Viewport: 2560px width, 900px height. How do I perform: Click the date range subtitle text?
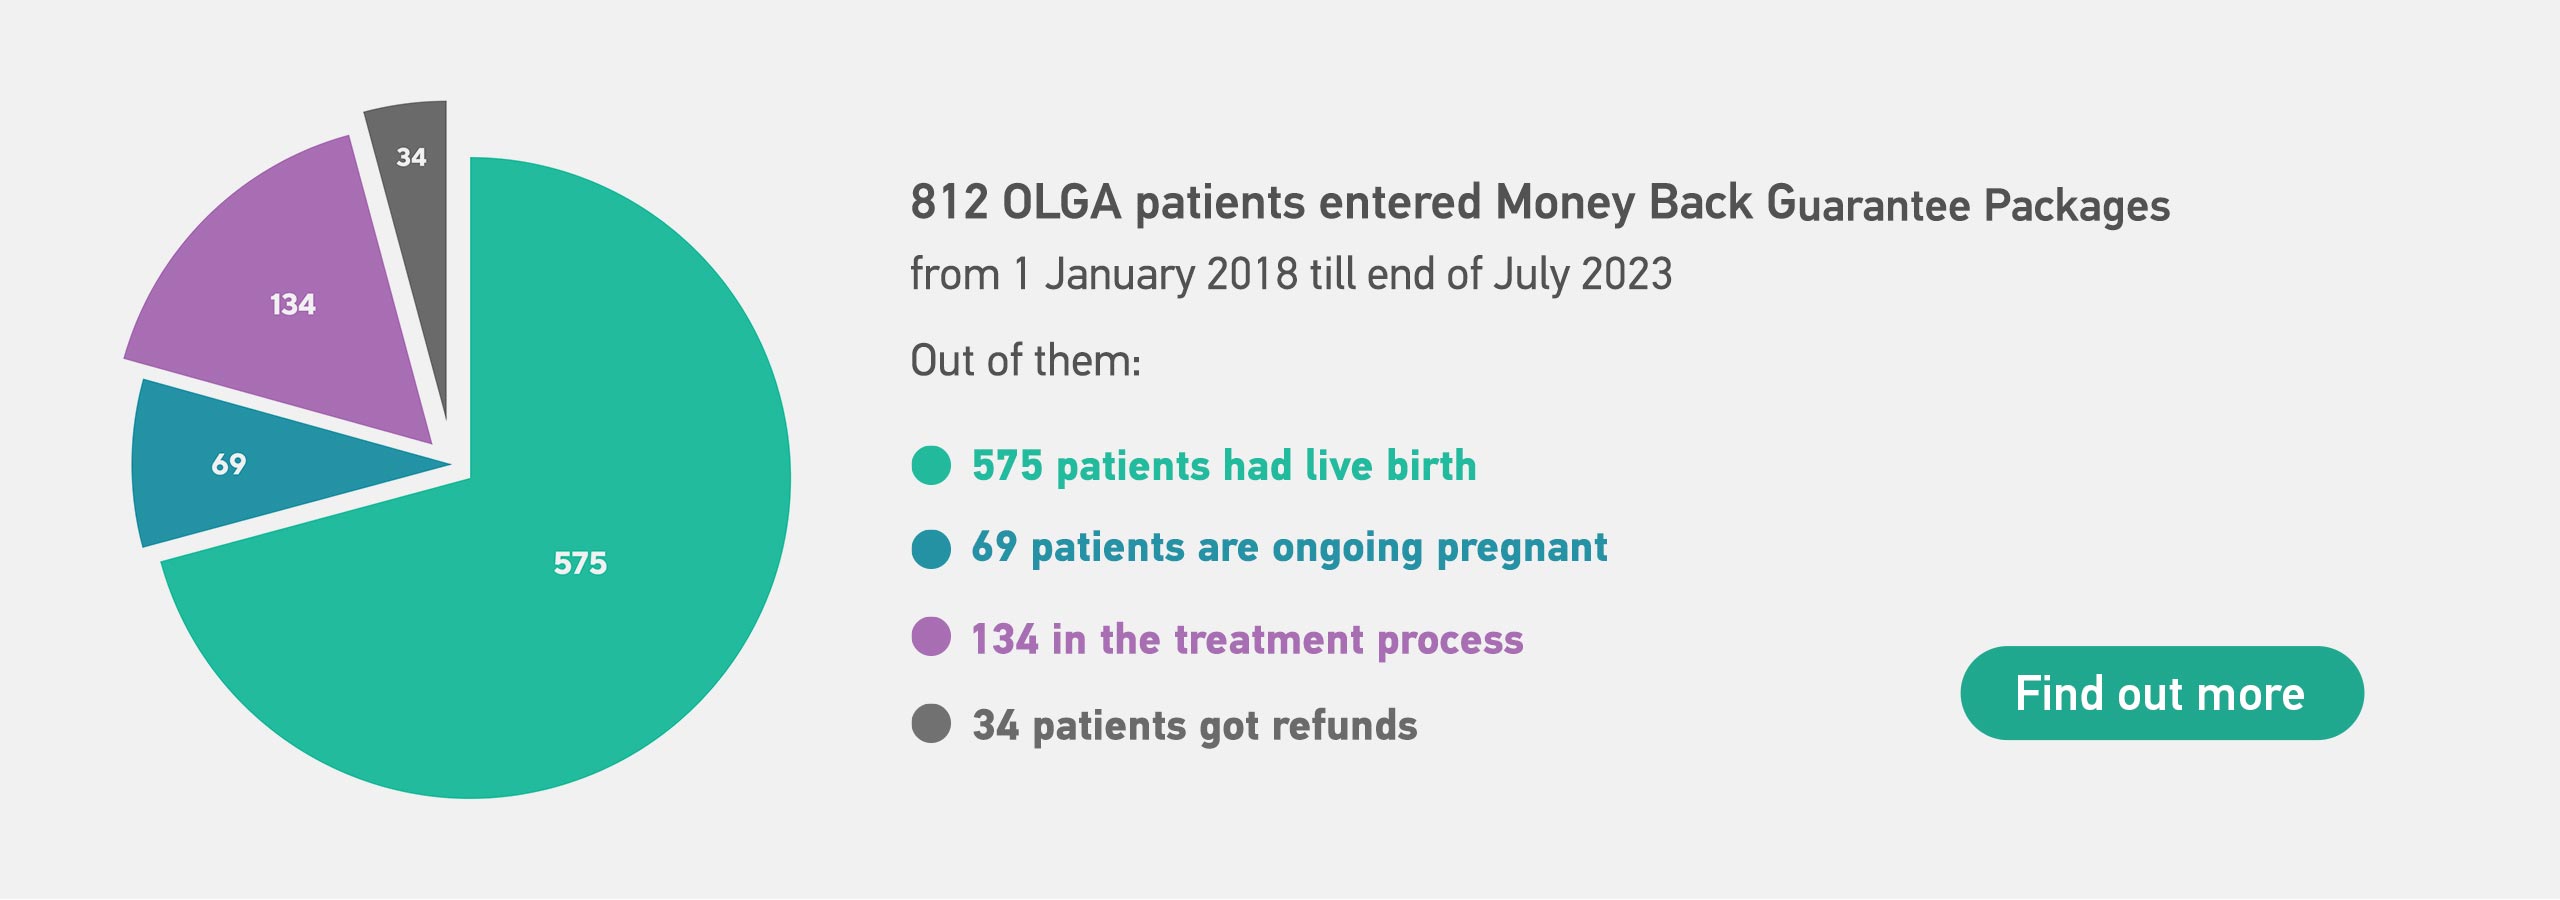pos(1291,274)
